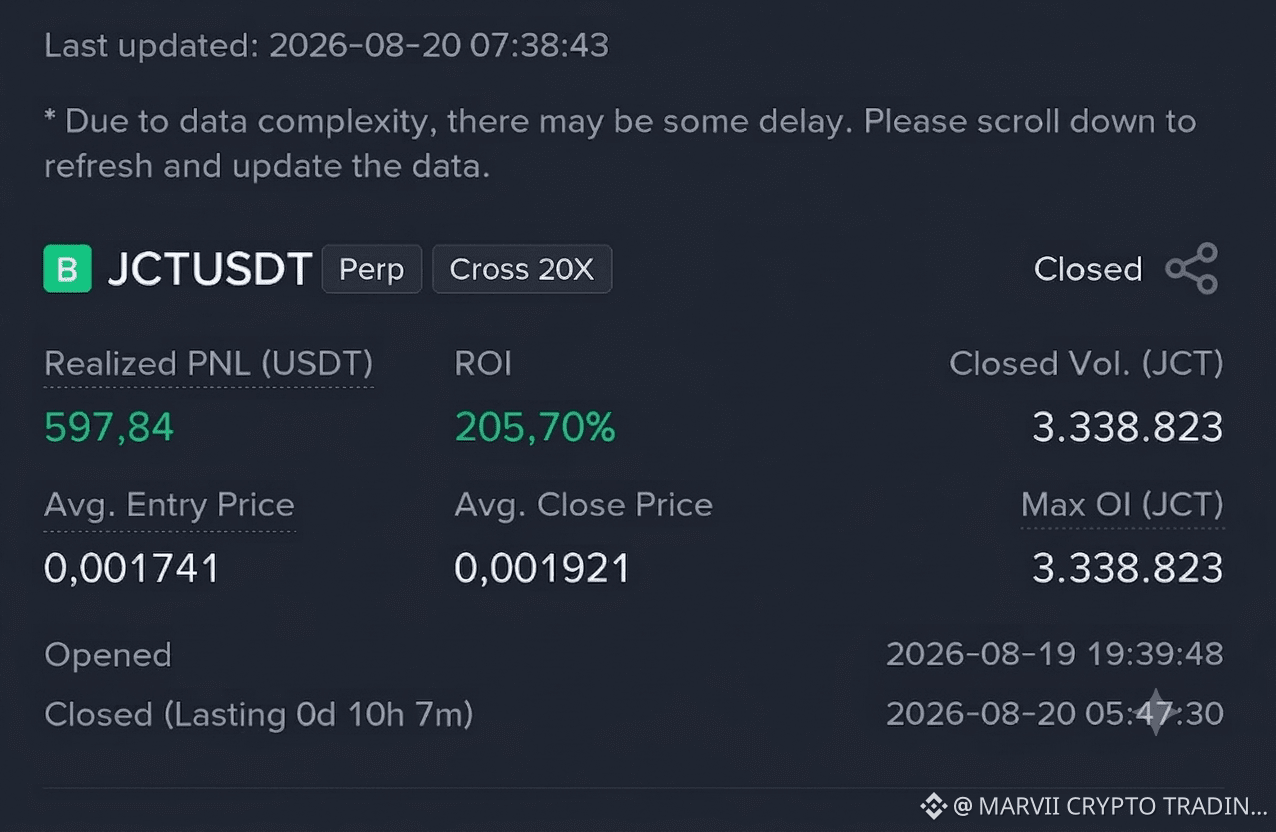Screen dimensions: 1276x832
Task: Click the MARVII CRYPTO TRADIN watermark text
Action: point(1111,806)
